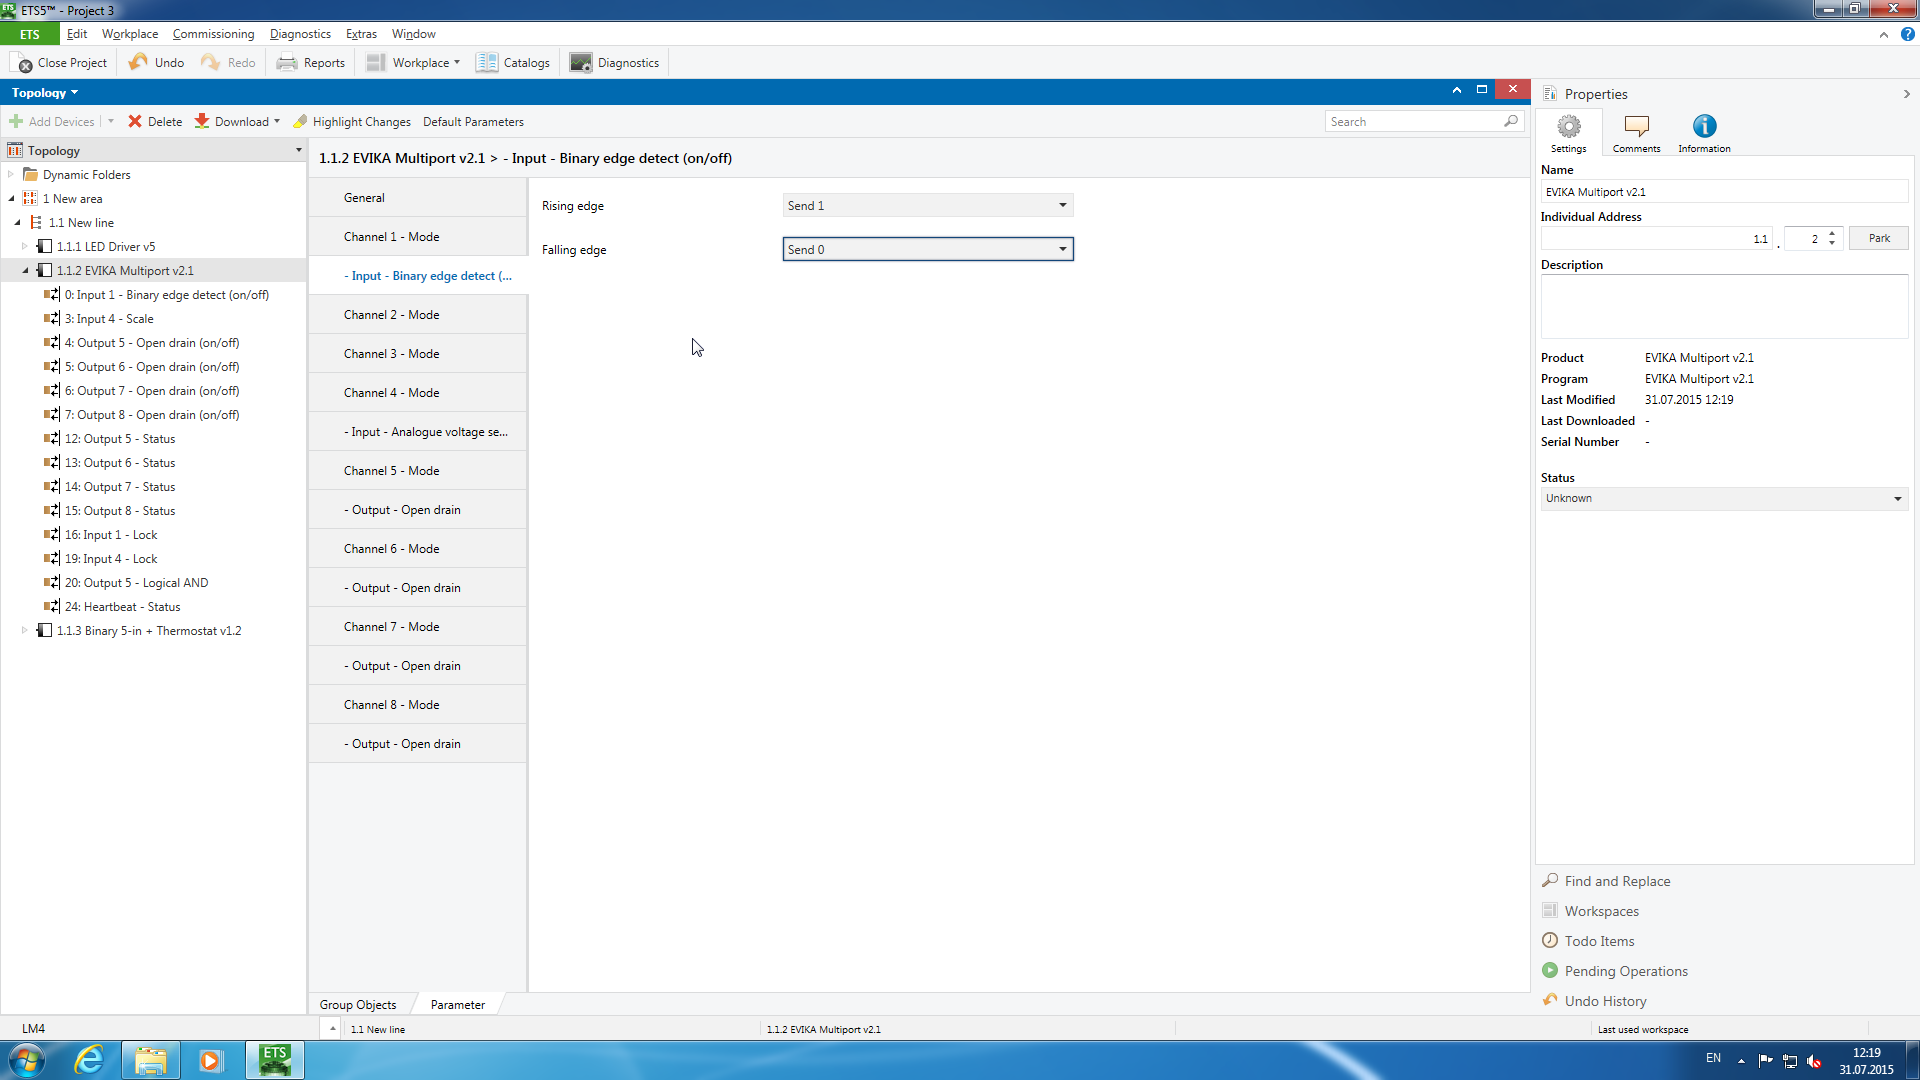Open the Information tab in Properties
The height and width of the screenshot is (1080, 1920).
click(x=1704, y=133)
